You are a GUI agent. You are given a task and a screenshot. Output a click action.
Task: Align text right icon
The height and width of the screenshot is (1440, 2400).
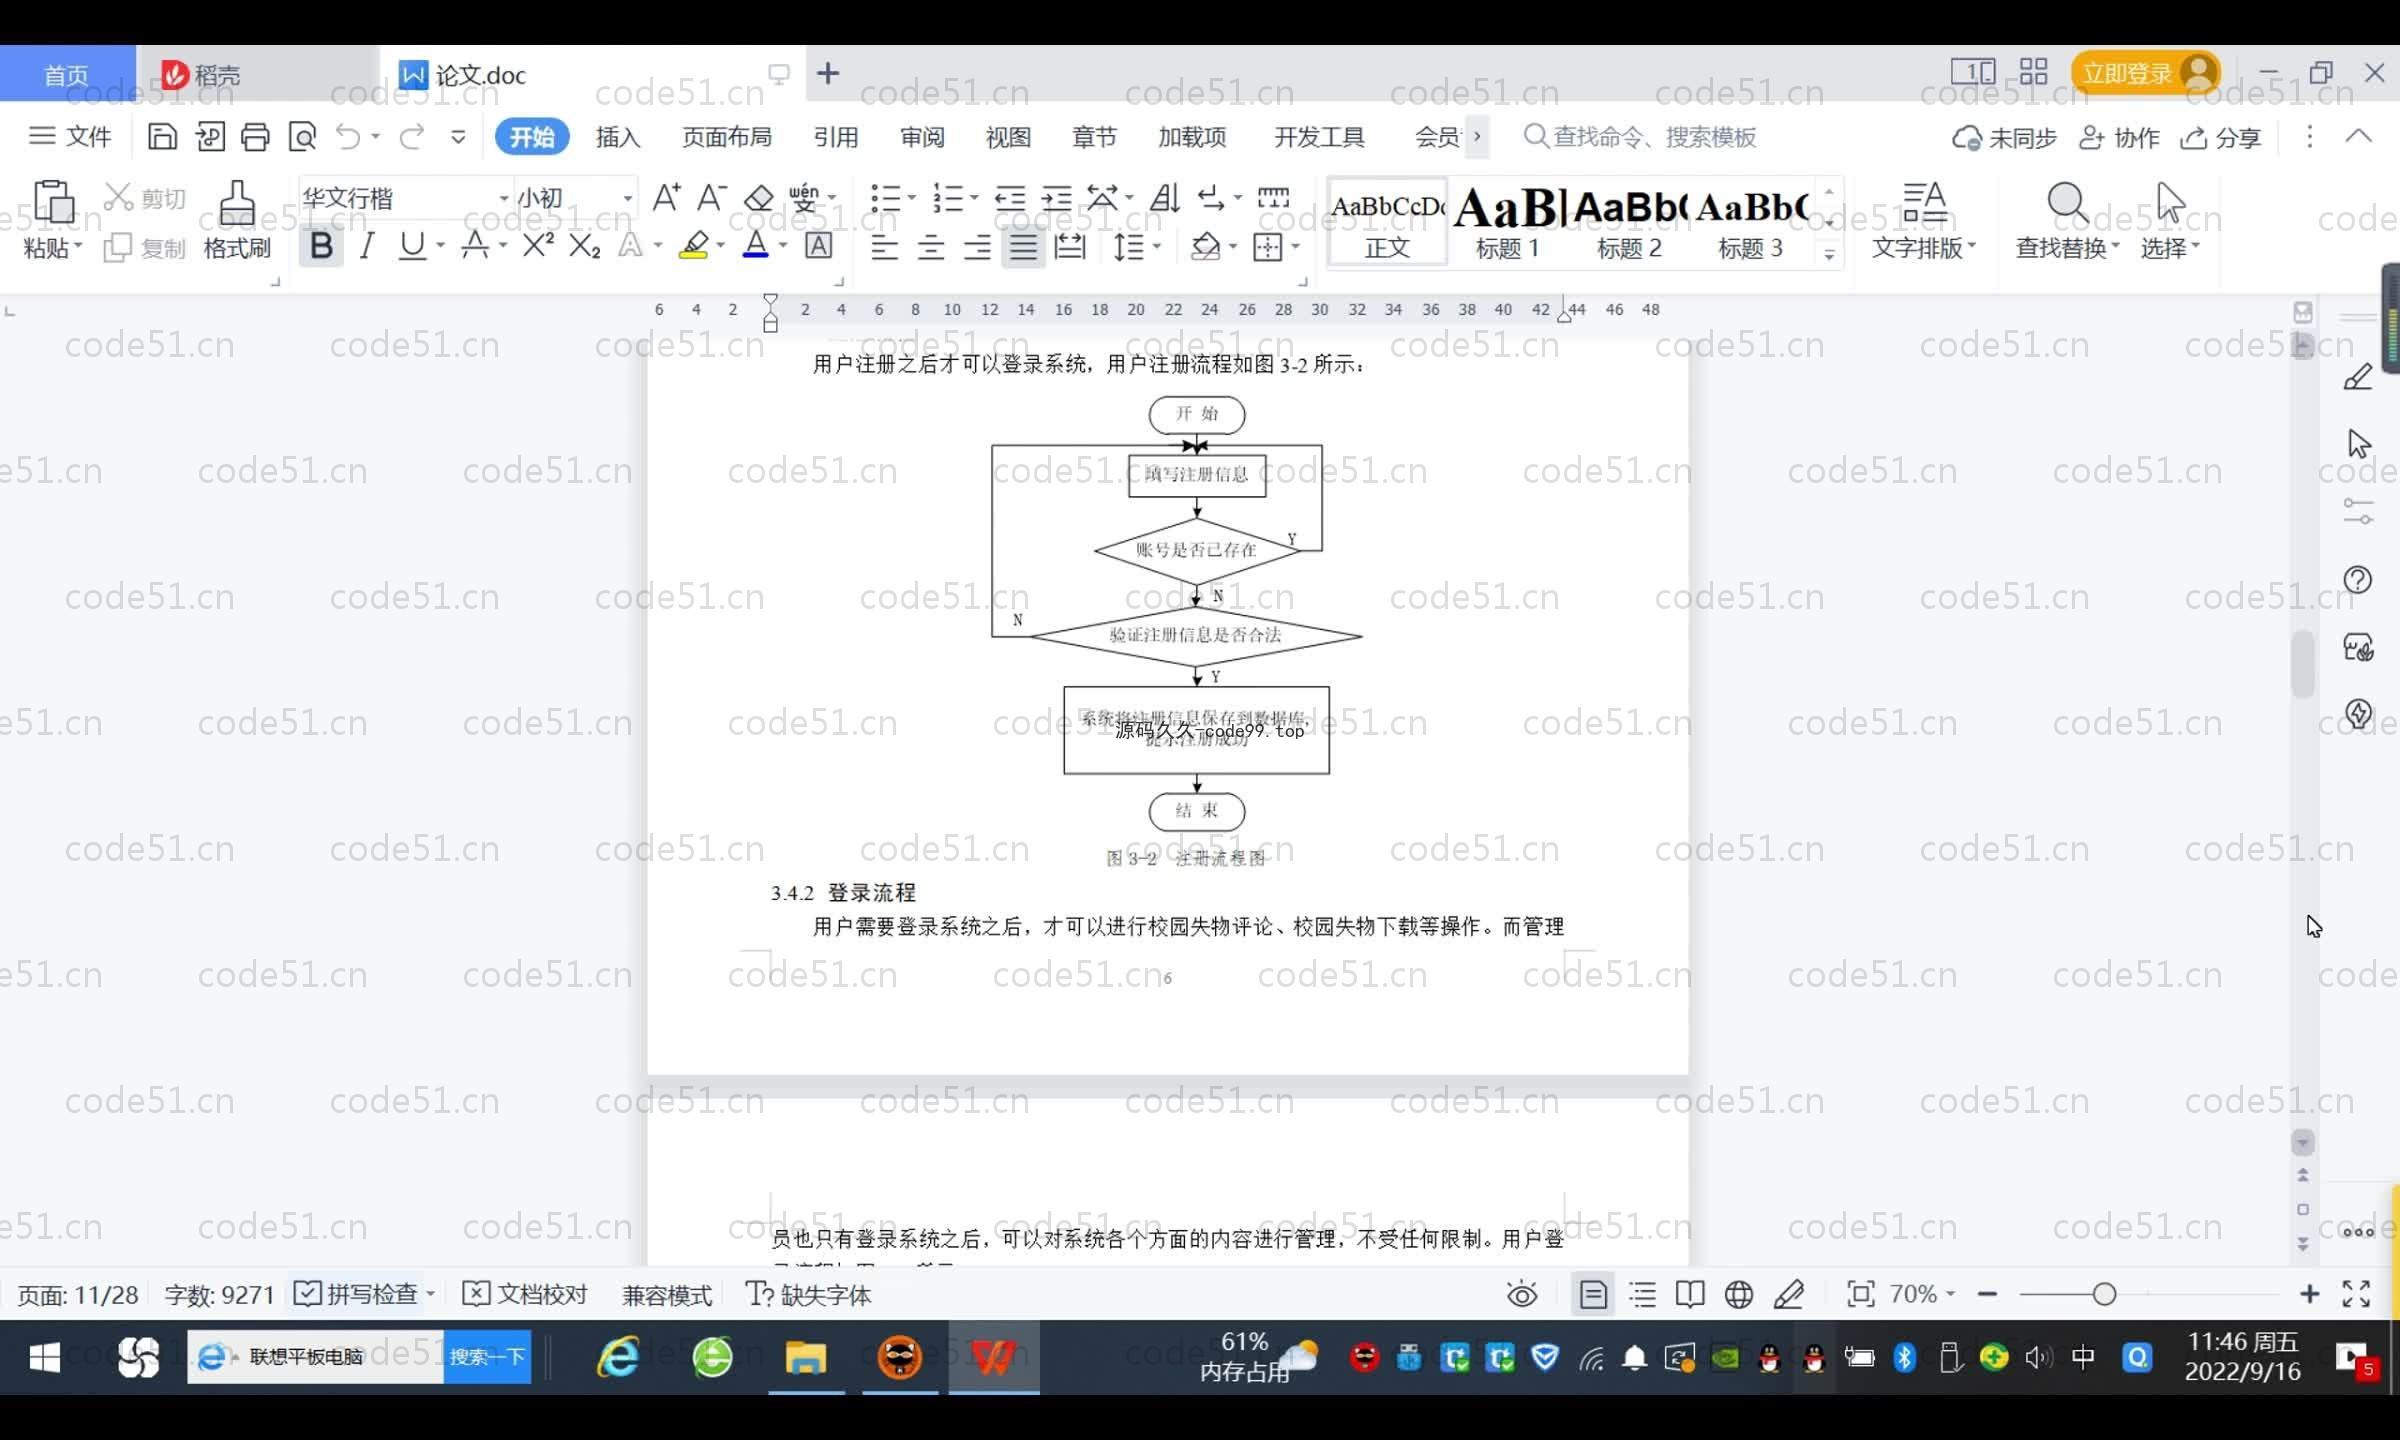click(977, 246)
